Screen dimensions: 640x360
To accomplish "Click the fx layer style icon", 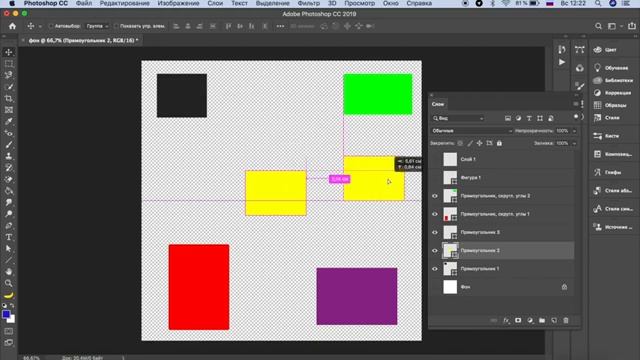I will [x=506, y=320].
